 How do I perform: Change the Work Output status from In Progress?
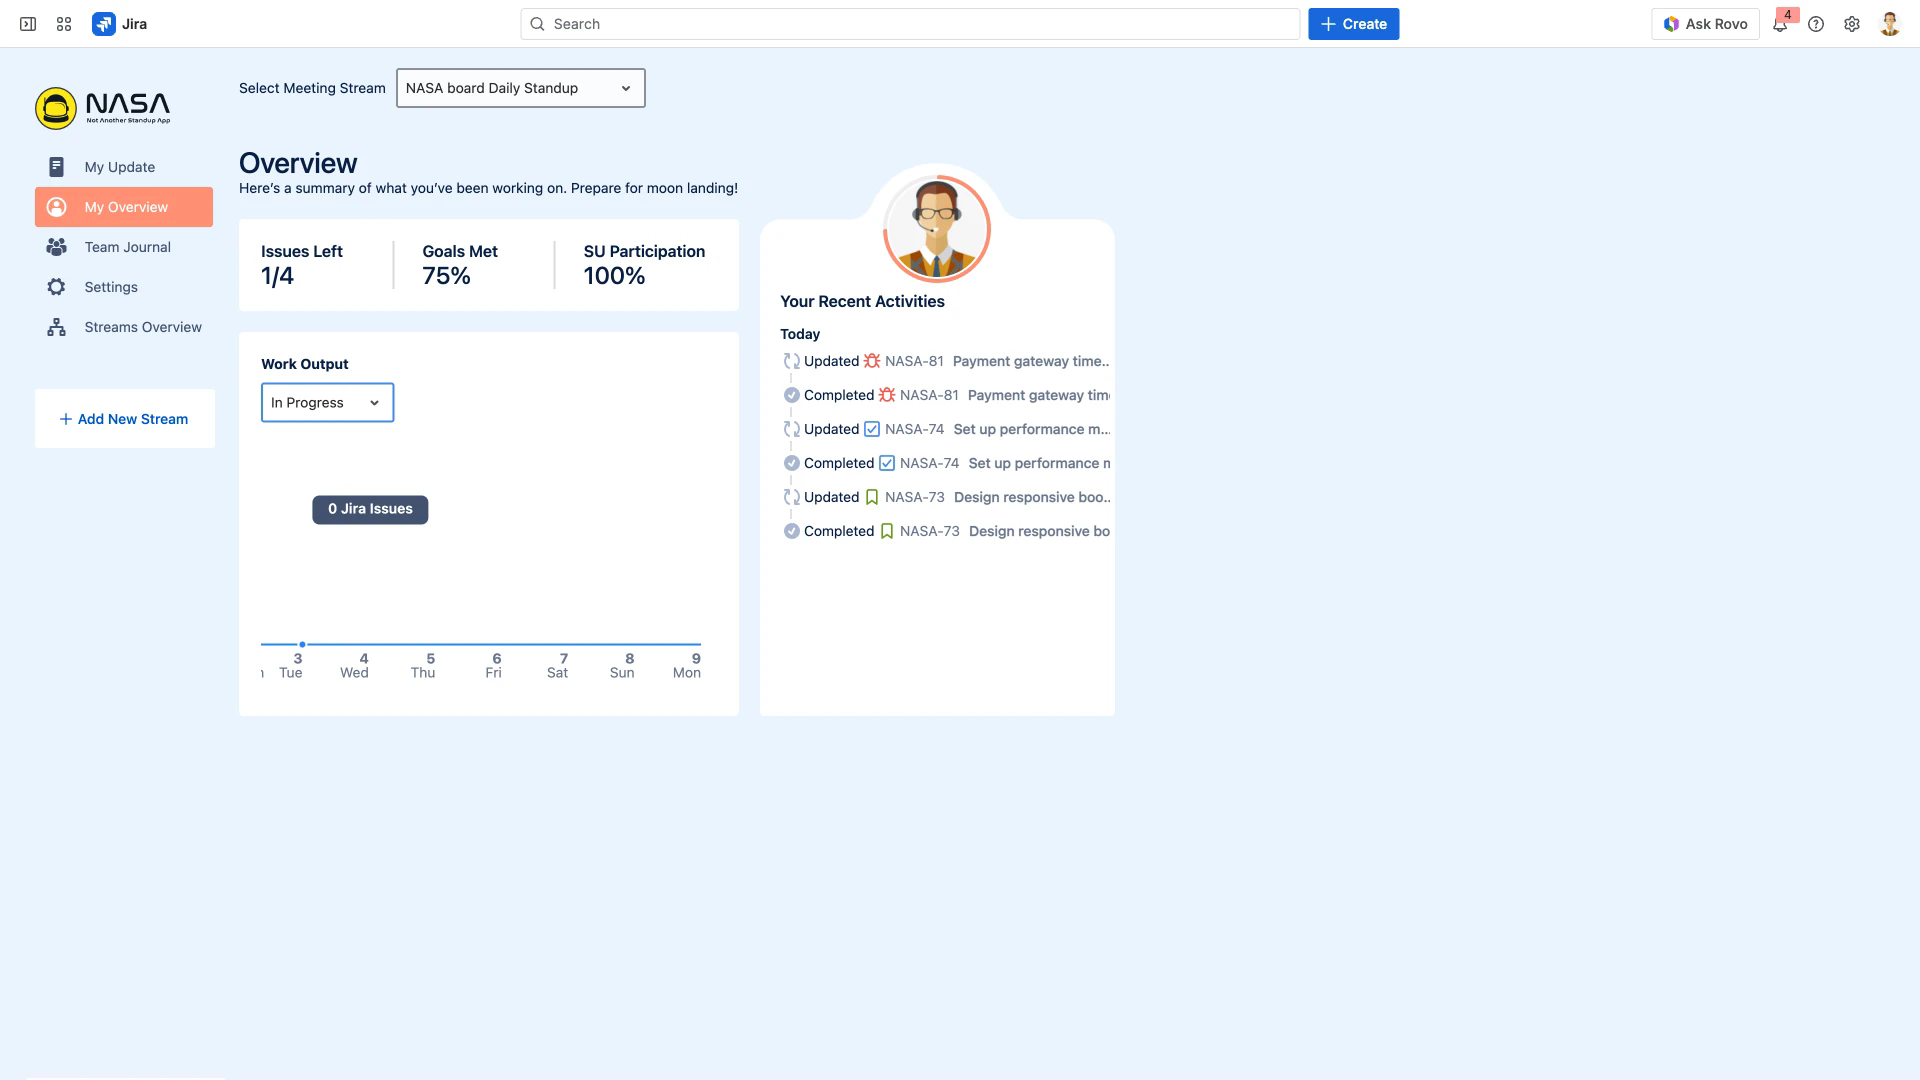pyautogui.click(x=327, y=402)
